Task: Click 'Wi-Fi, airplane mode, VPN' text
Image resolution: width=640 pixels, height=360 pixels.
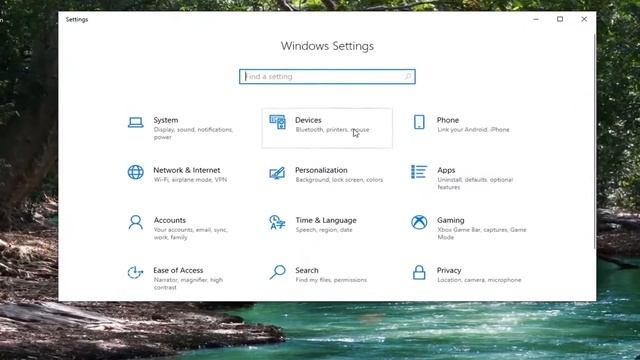Action: click(x=190, y=180)
